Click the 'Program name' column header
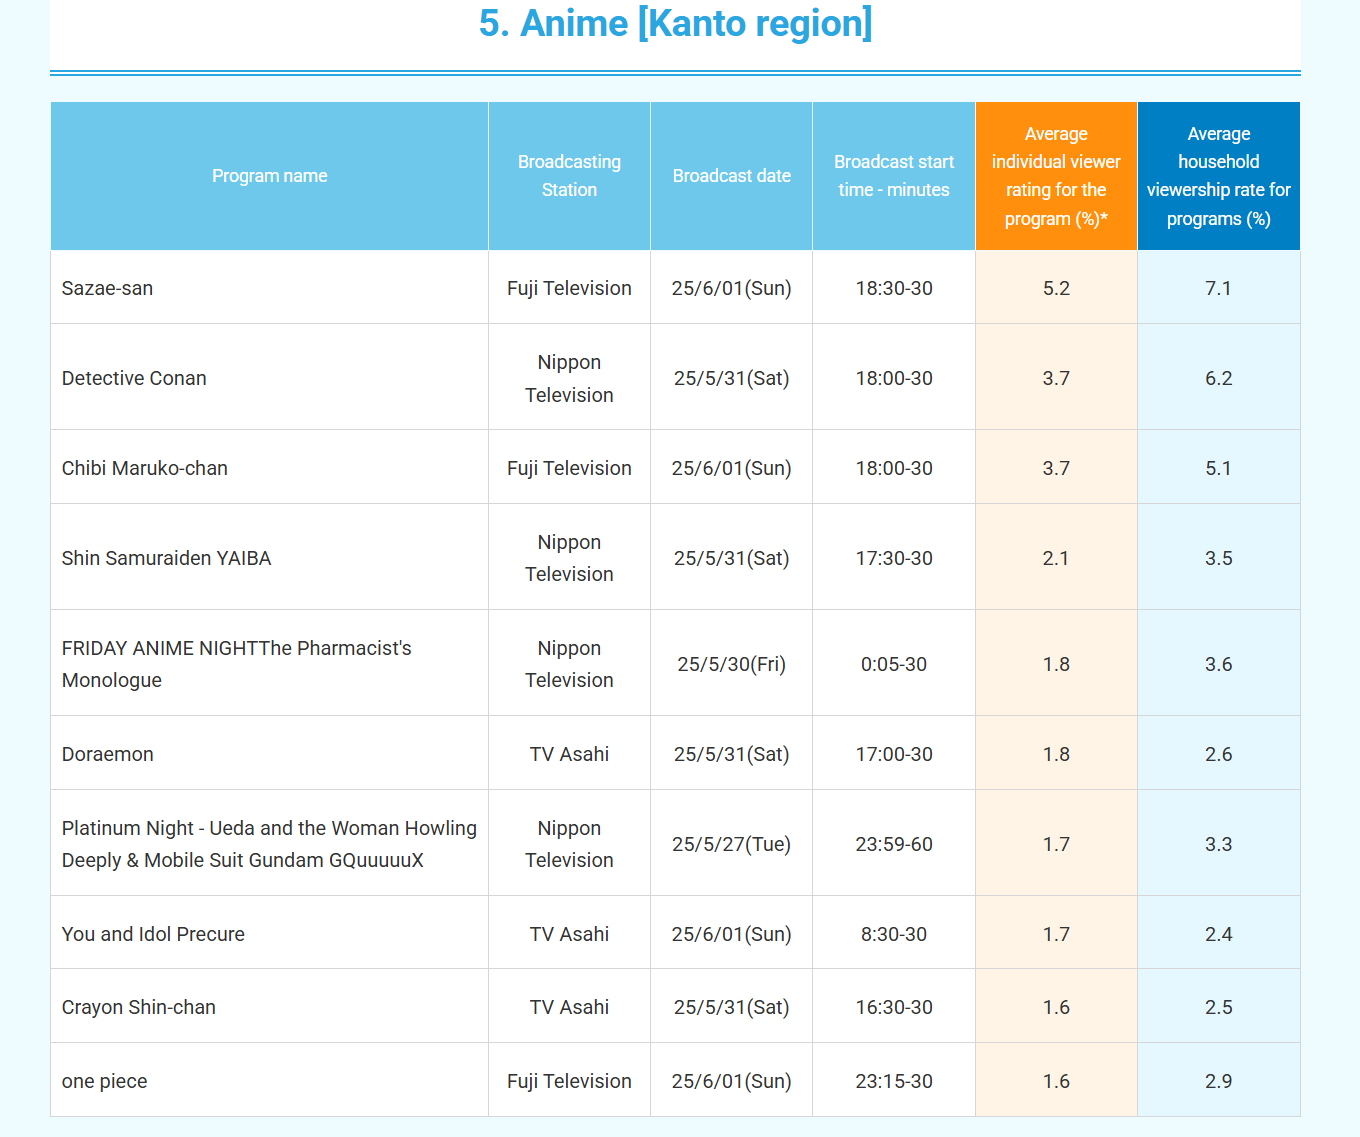This screenshot has height=1137, width=1360. coord(269,176)
